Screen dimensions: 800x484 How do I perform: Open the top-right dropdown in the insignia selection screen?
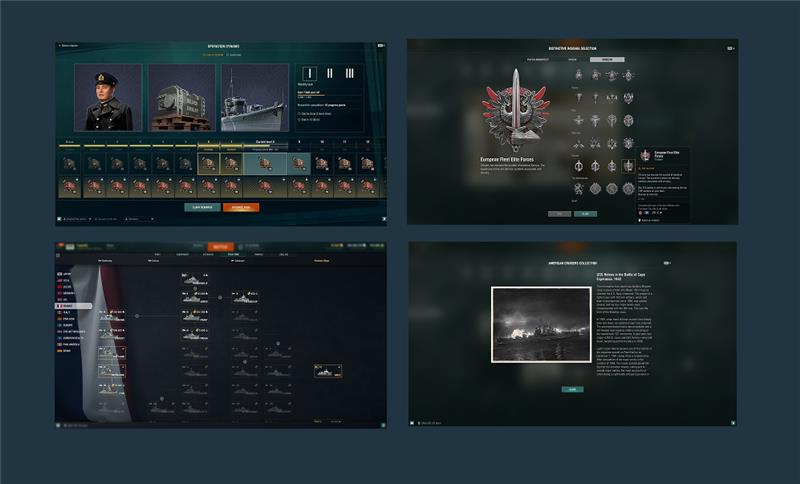click(731, 47)
